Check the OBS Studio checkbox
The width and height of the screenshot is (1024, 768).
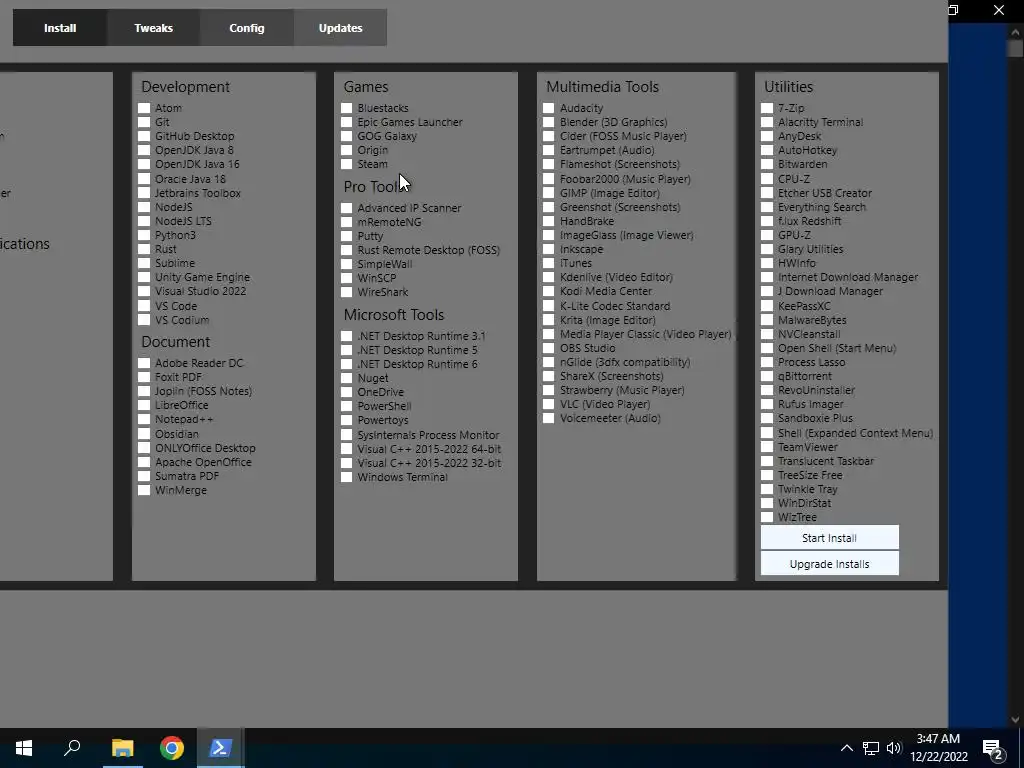549,348
